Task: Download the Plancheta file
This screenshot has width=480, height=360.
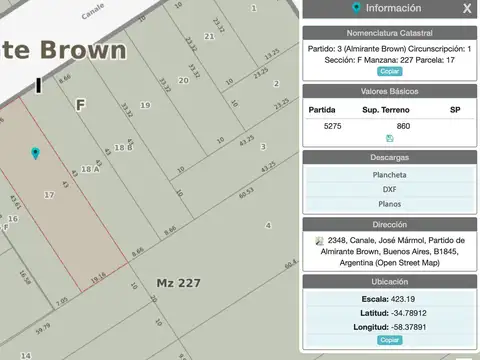Action: pos(390,175)
